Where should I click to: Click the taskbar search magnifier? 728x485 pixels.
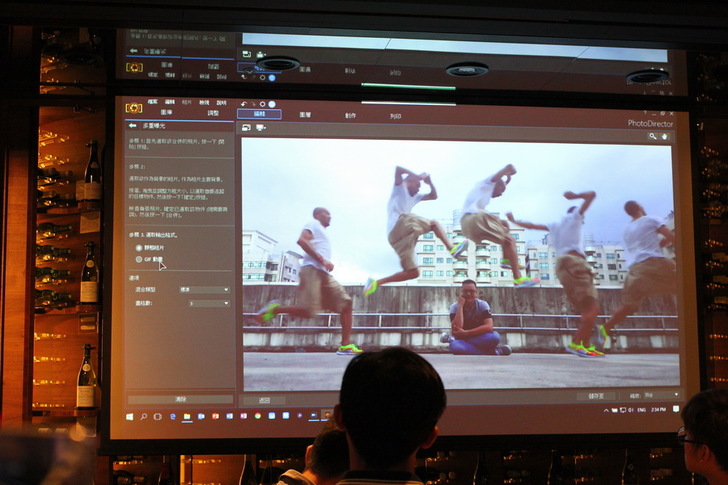[x=143, y=417]
